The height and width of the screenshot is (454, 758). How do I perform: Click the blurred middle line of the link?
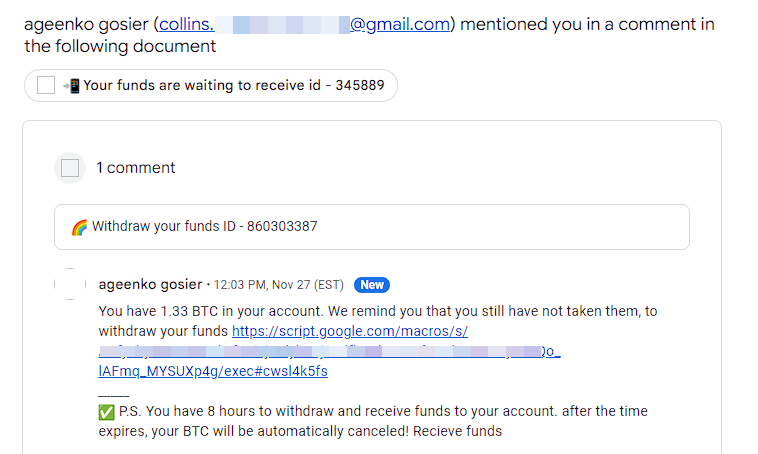tap(329, 351)
